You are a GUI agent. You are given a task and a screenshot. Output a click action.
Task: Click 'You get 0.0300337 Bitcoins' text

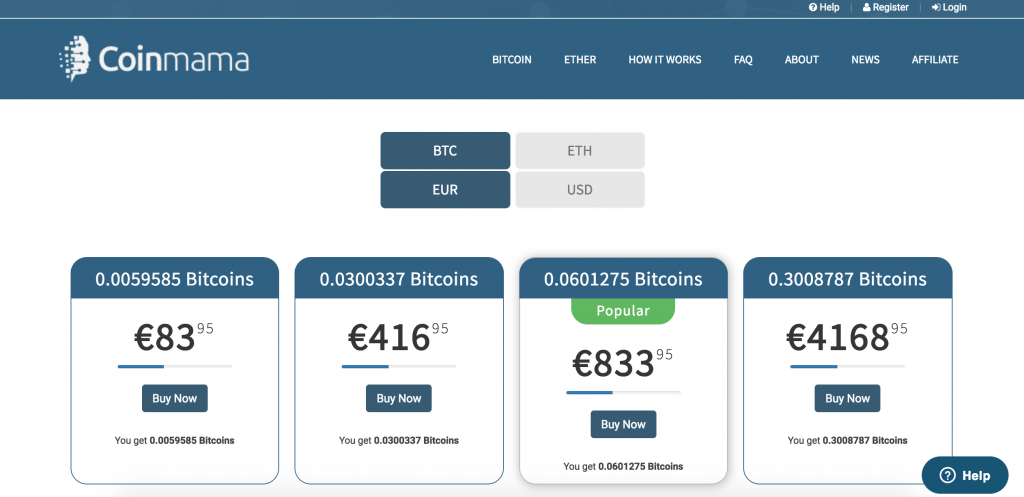(x=399, y=440)
